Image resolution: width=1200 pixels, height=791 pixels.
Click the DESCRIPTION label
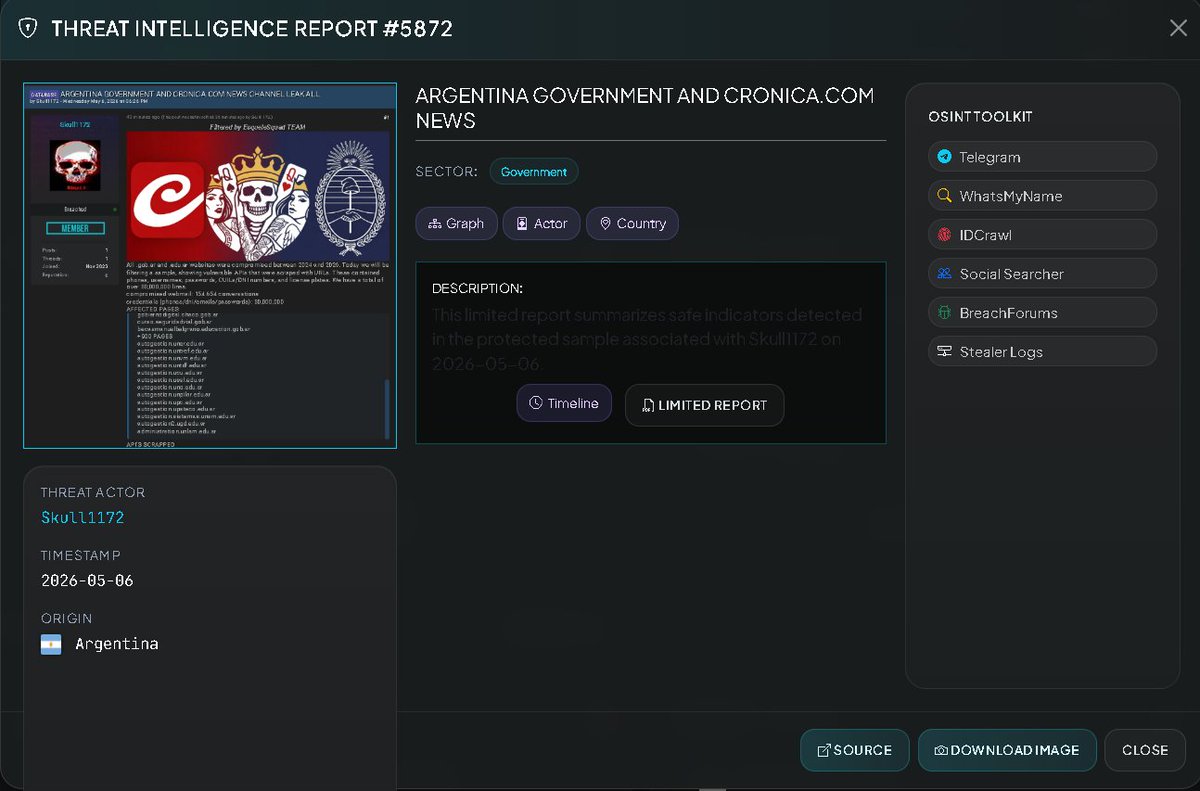477,289
